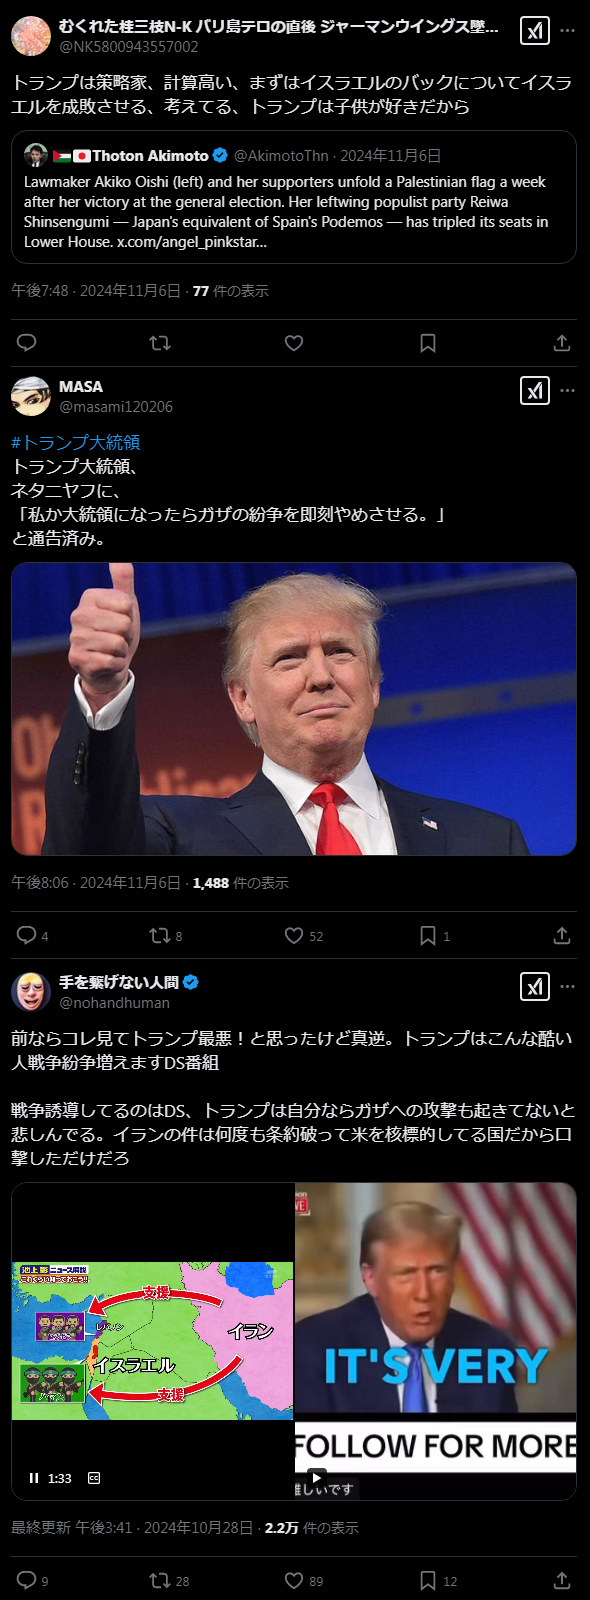
Task: Open @masami120206 profile handle
Action: (116, 407)
